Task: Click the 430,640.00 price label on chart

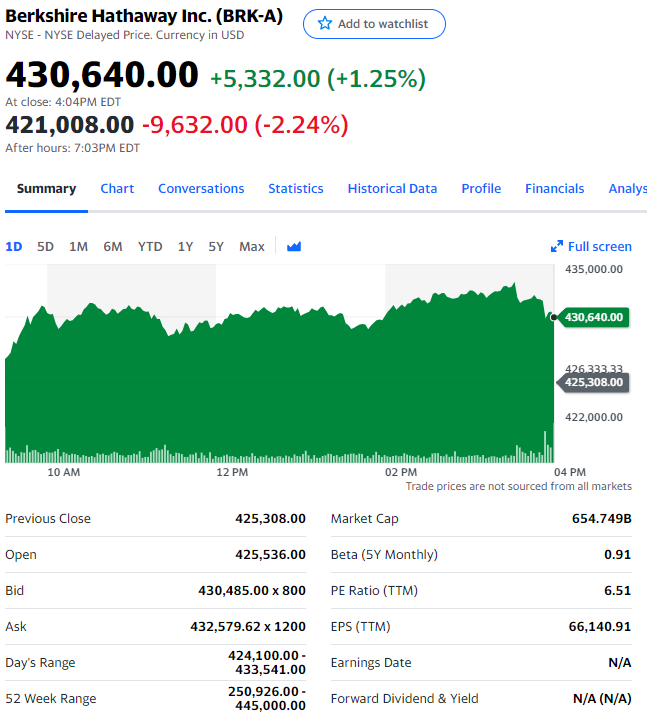Action: 593,317
